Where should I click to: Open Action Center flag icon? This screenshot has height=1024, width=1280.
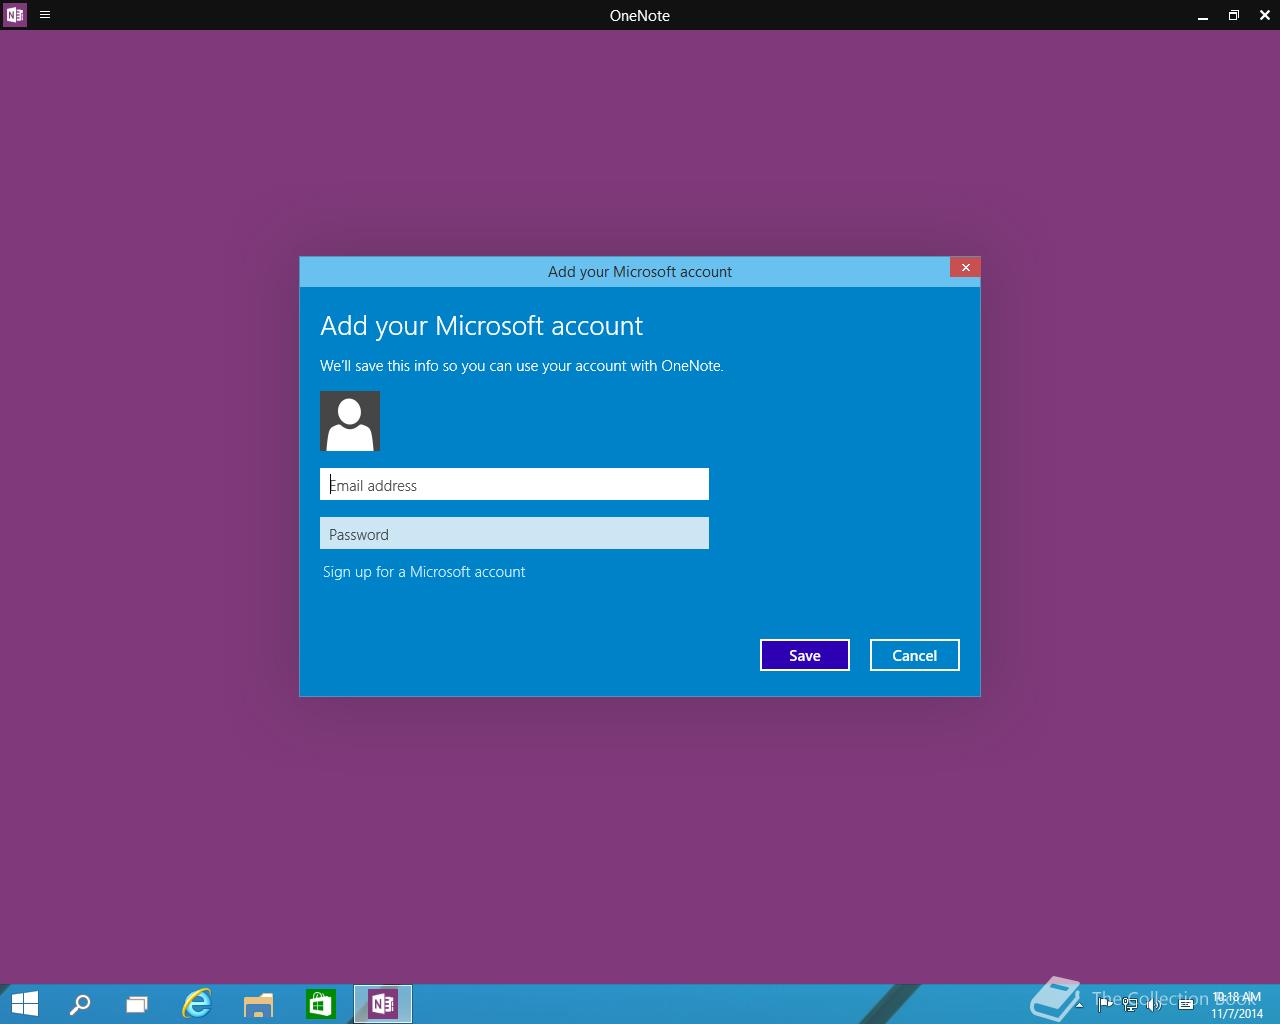click(1105, 1004)
